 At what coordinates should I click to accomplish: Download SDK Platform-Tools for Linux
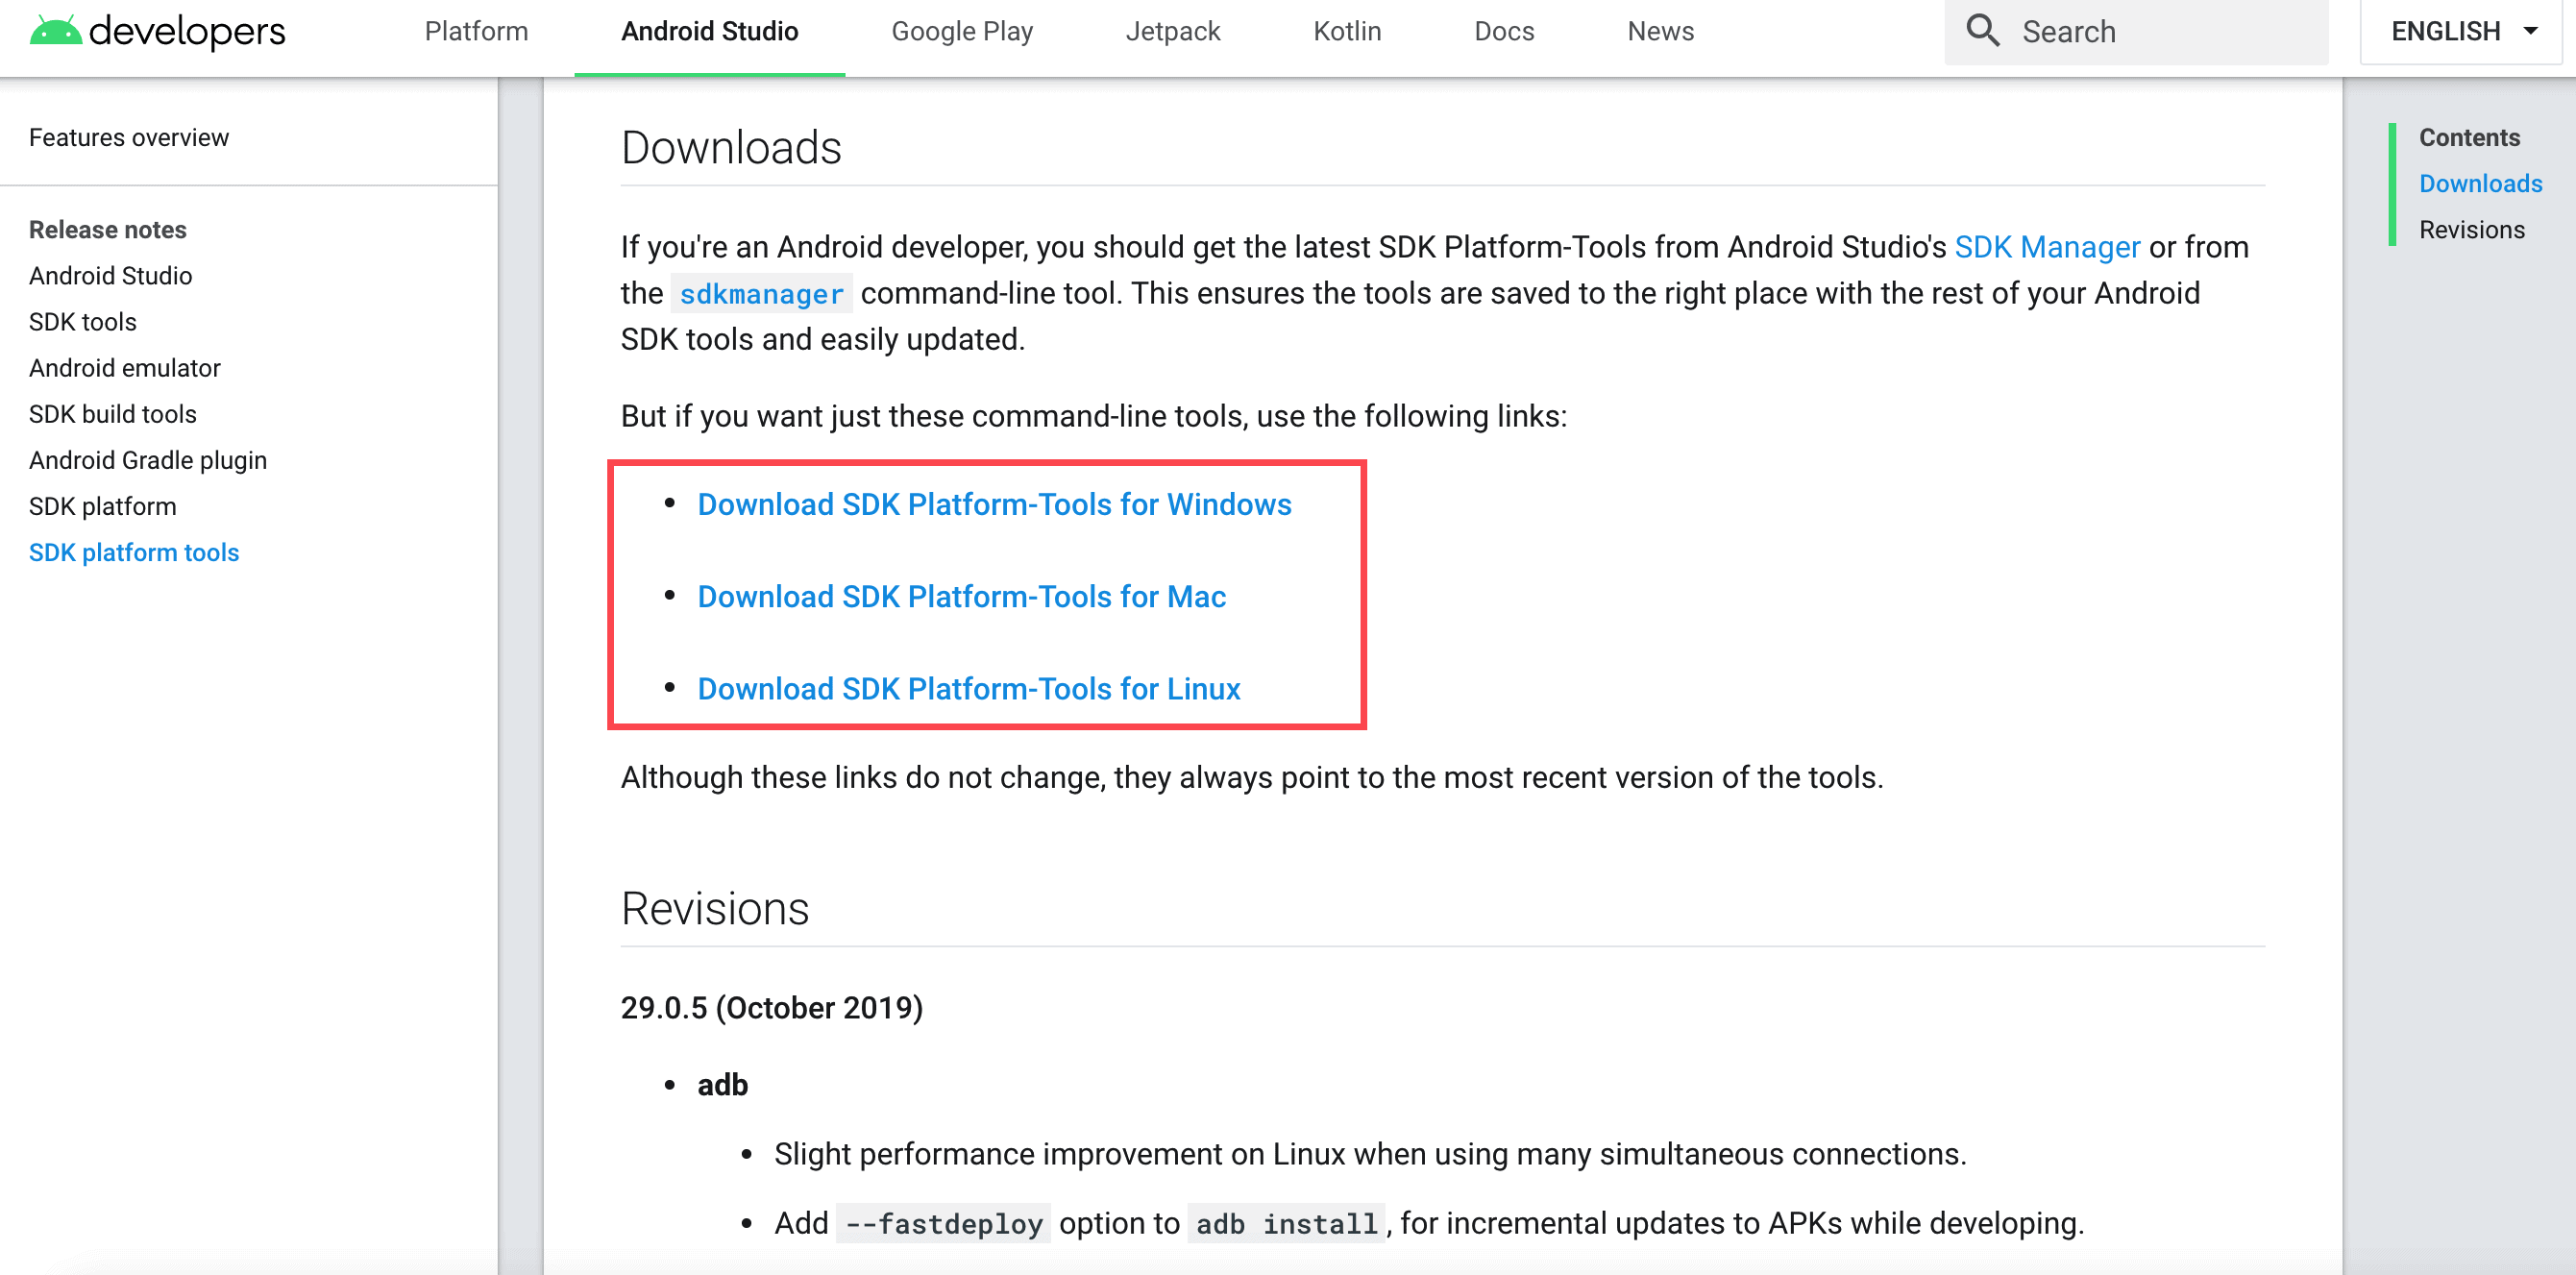[x=968, y=688]
